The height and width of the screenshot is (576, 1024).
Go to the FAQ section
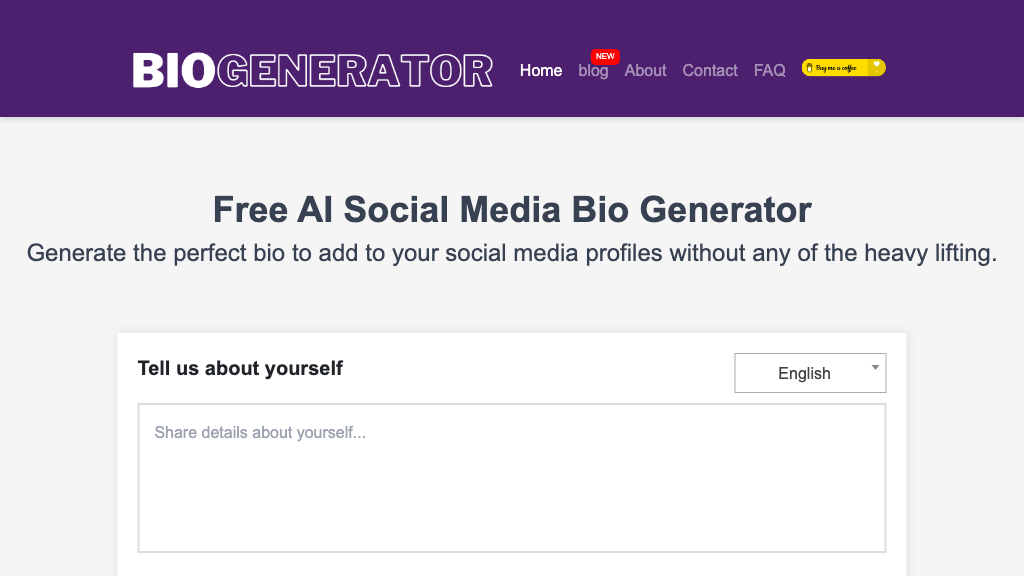pos(769,70)
